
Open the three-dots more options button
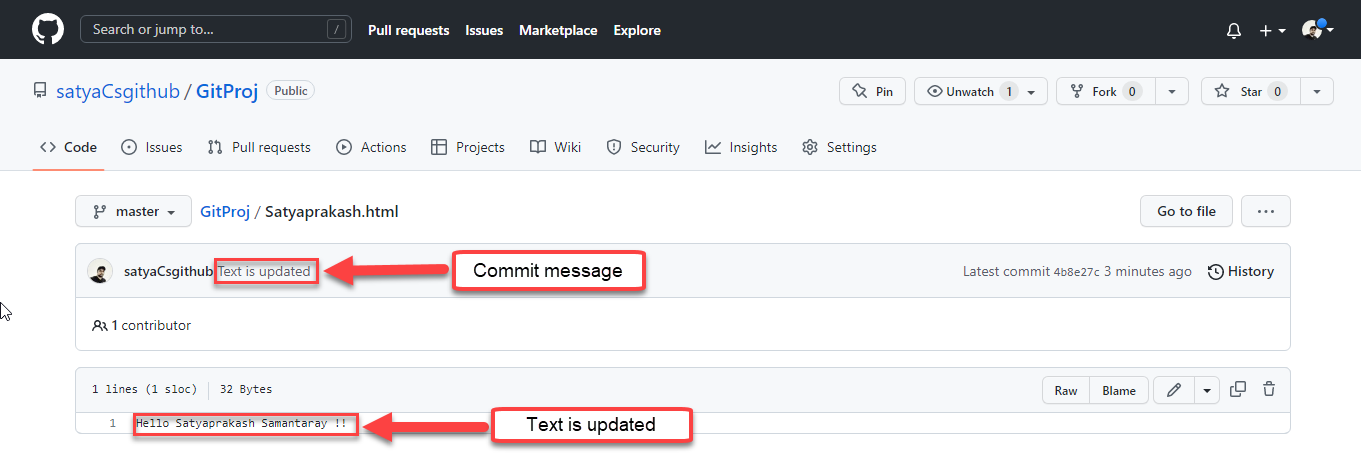[x=1265, y=211]
